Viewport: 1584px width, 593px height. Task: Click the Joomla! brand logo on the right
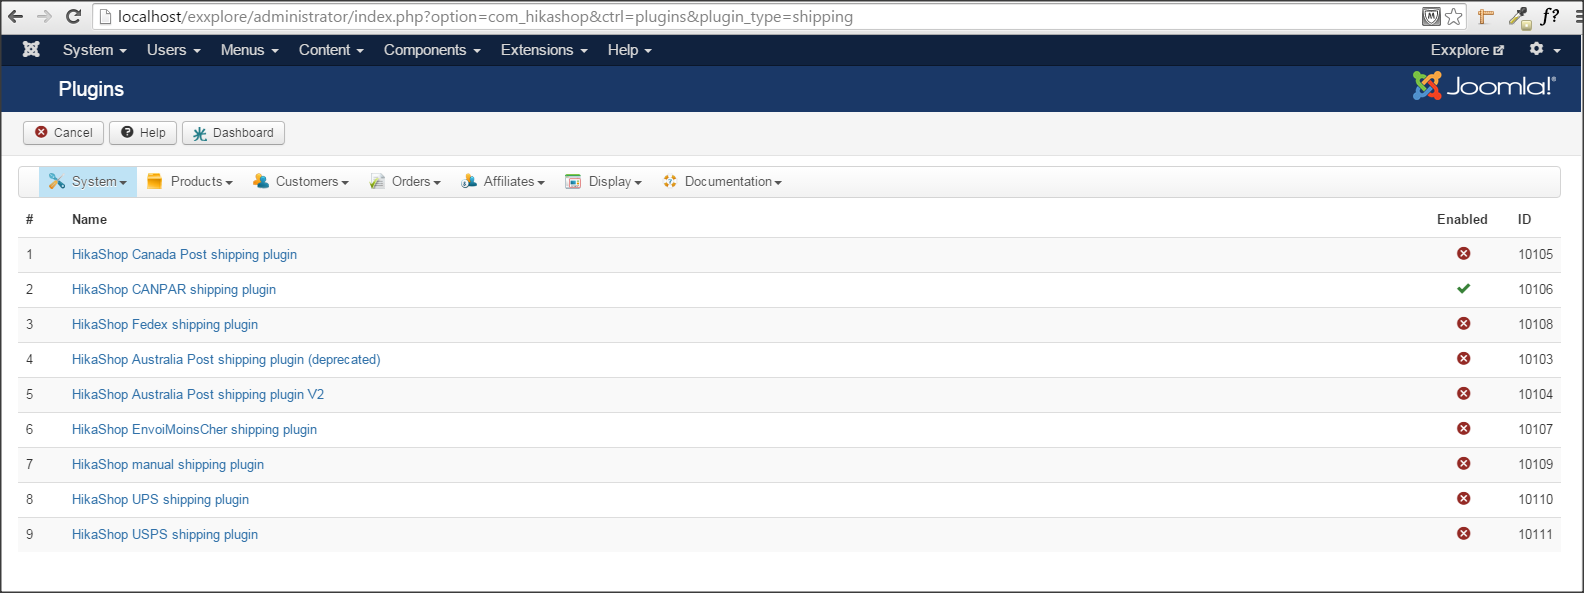pos(1484,86)
